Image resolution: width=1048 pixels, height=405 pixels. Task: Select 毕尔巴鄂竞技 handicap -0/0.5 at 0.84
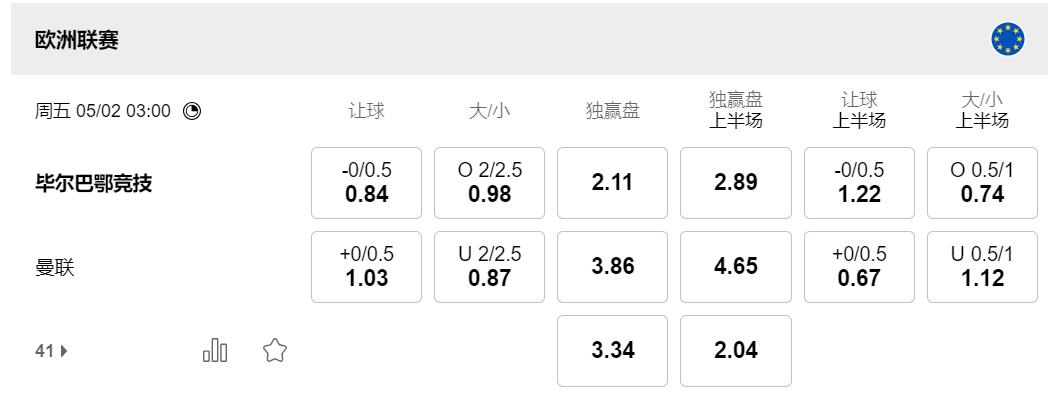coord(366,183)
